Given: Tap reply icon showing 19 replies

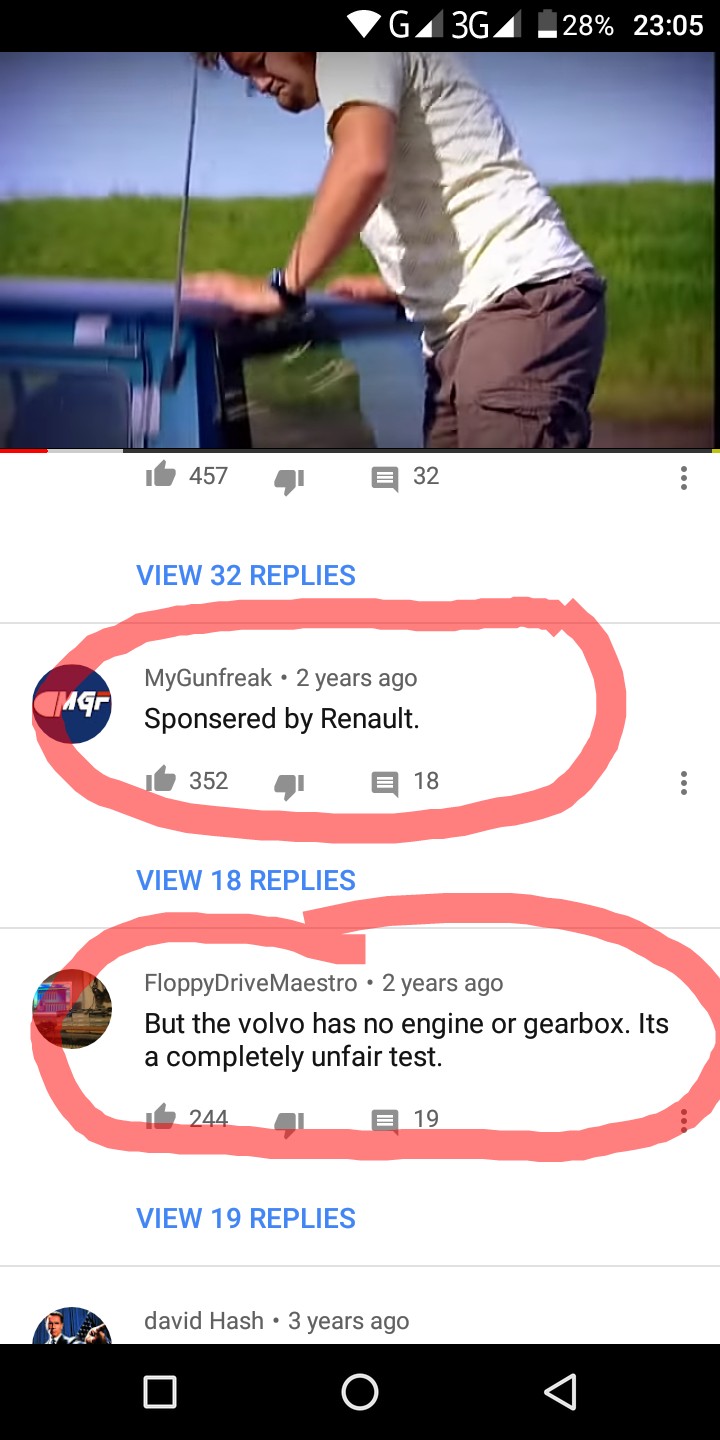Looking at the screenshot, I should pos(385,1121).
